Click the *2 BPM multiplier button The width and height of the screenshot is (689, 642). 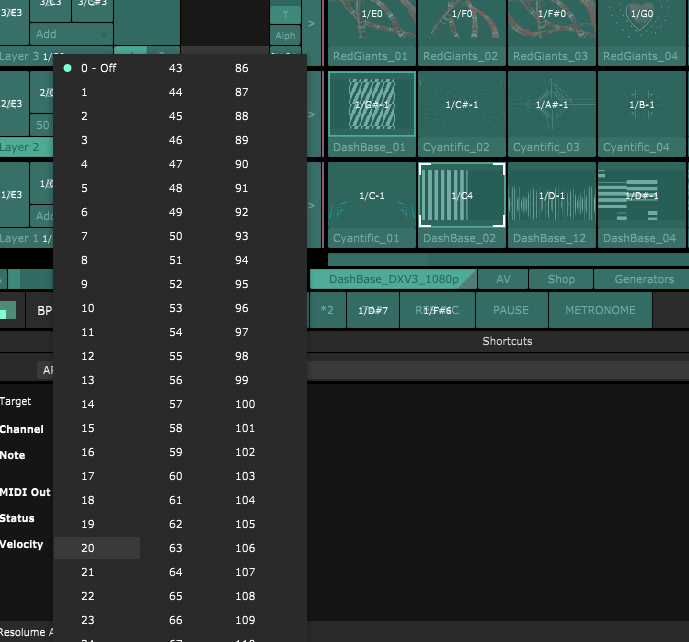[x=327, y=310]
